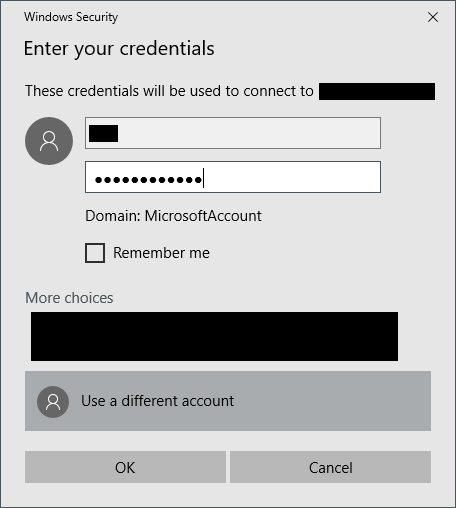
Task: Click the Use a different account label text
Action: [158, 401]
